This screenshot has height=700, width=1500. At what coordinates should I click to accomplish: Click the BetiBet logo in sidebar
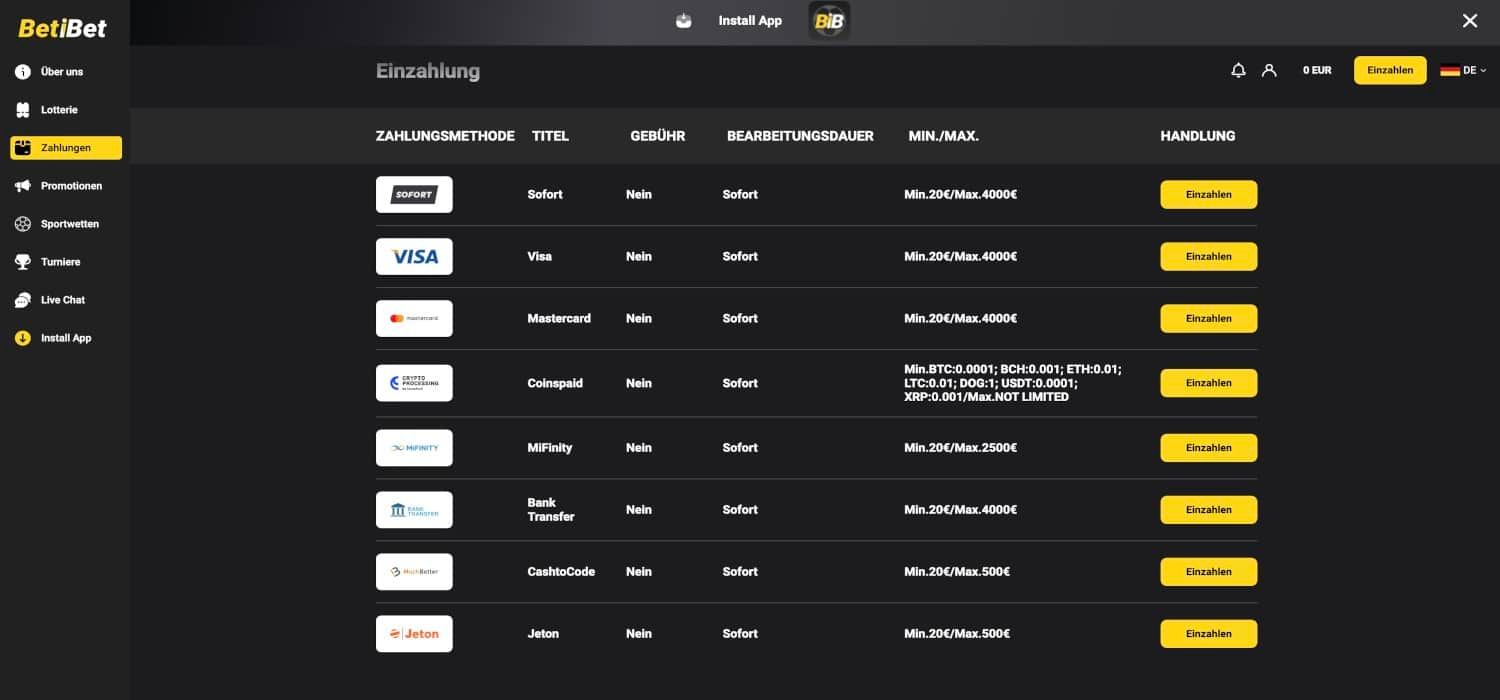(x=62, y=28)
